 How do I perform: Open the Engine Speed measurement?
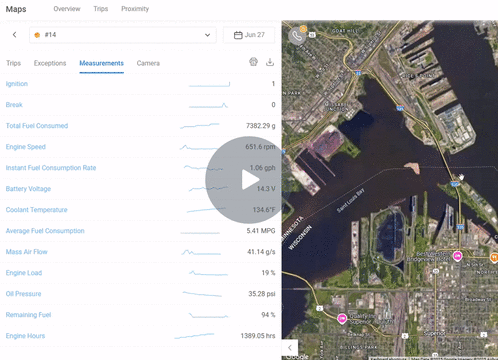pyautogui.click(x=26, y=147)
